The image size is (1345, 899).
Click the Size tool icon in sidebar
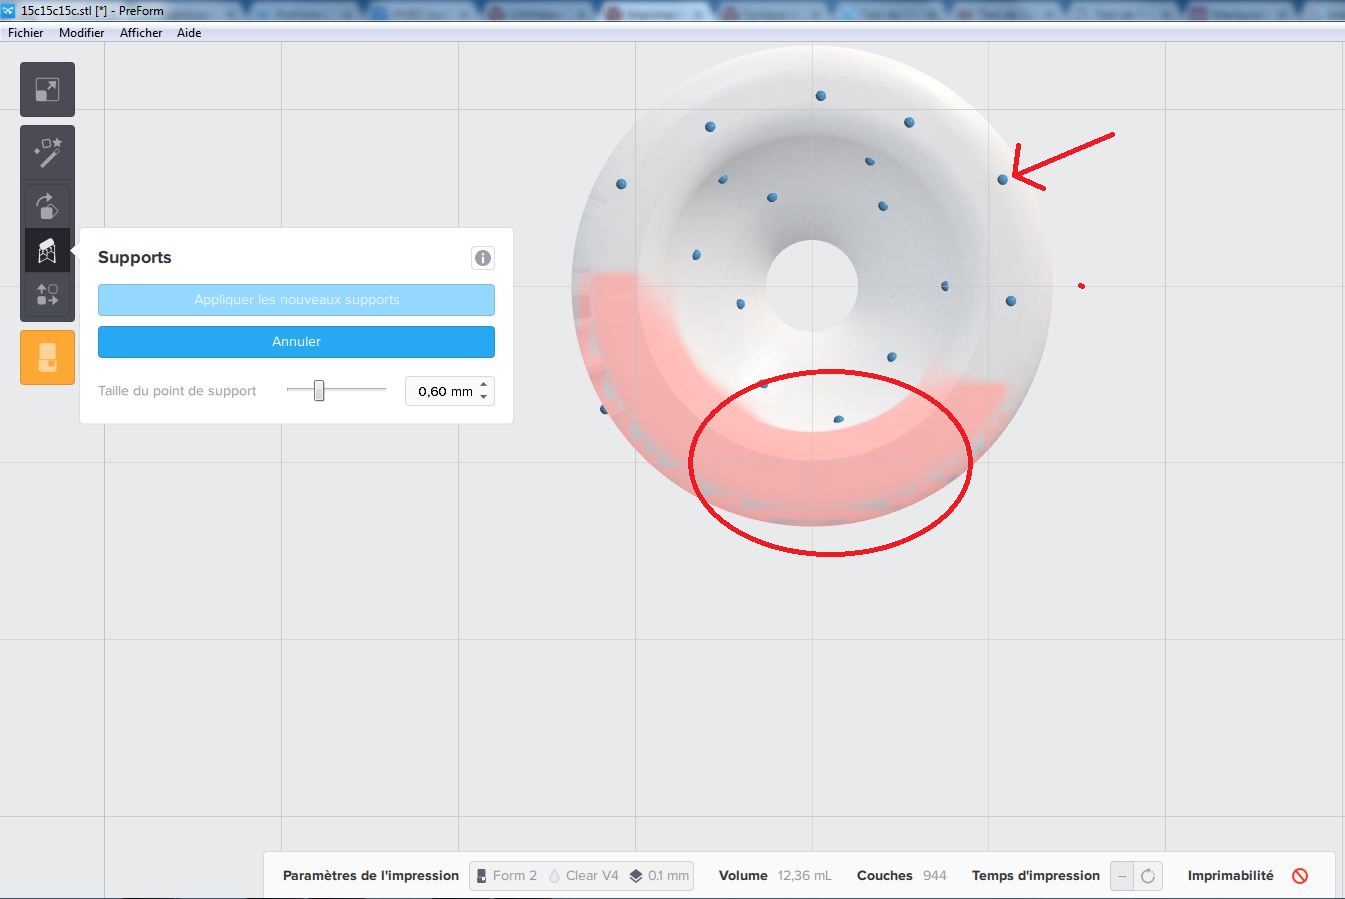[47, 90]
